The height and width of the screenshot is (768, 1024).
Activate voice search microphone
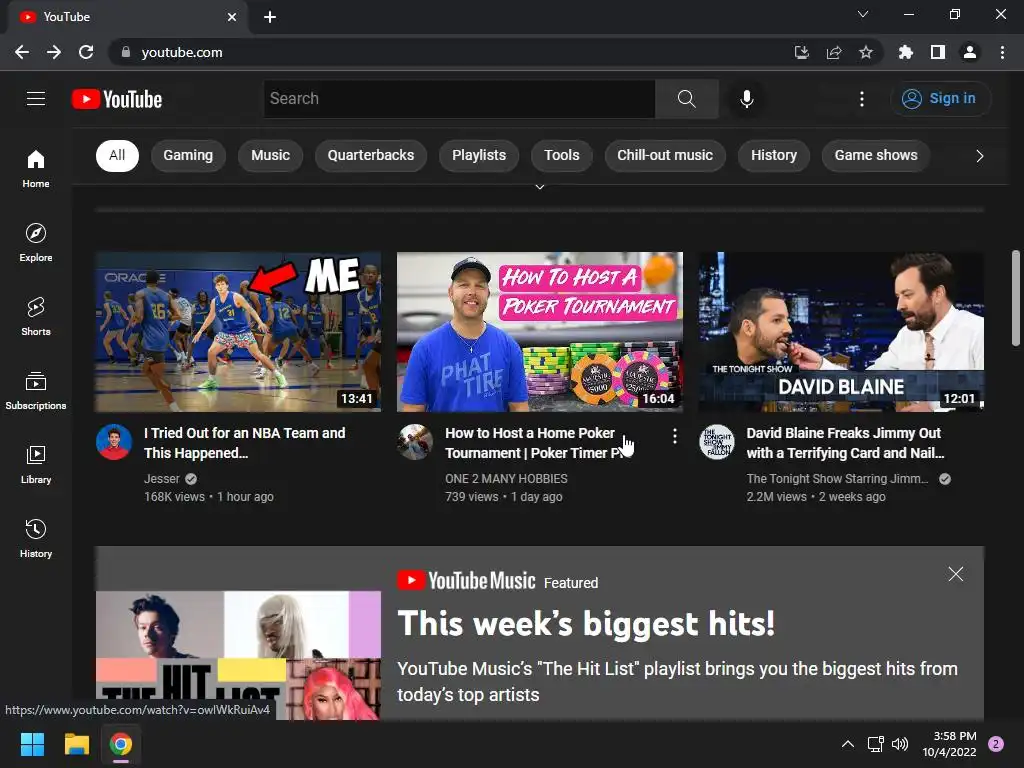[746, 99]
